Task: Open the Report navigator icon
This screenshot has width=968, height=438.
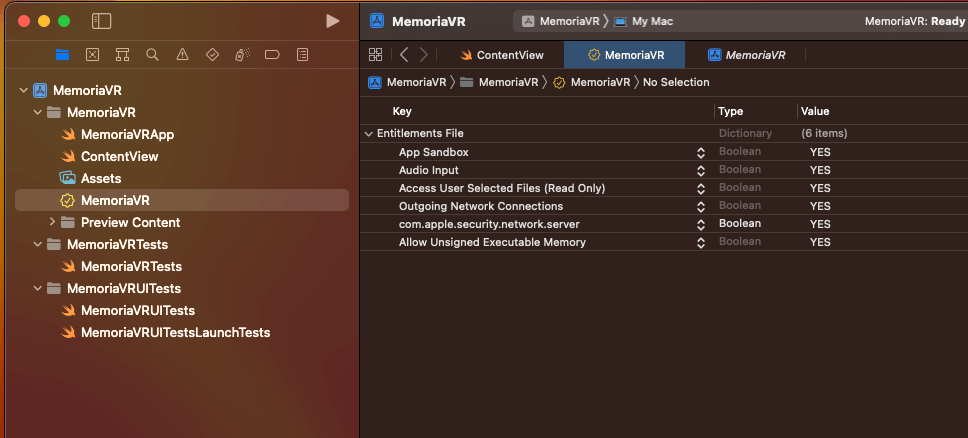Action: pos(302,55)
